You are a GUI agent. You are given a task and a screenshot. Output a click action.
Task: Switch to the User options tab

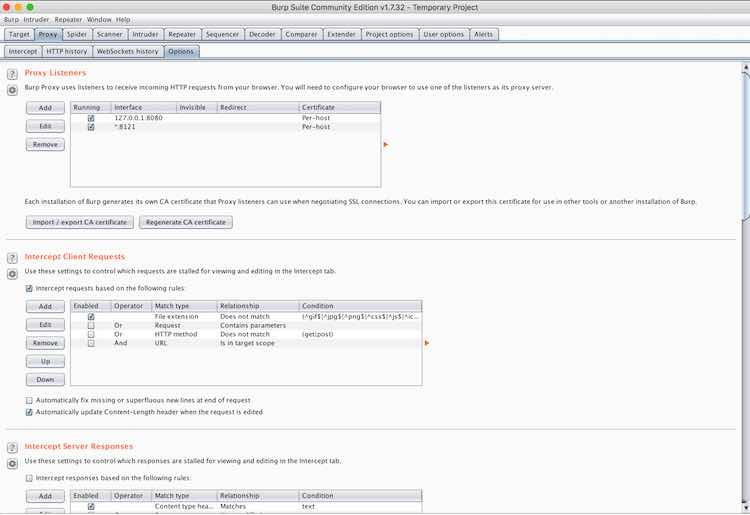tap(443, 34)
